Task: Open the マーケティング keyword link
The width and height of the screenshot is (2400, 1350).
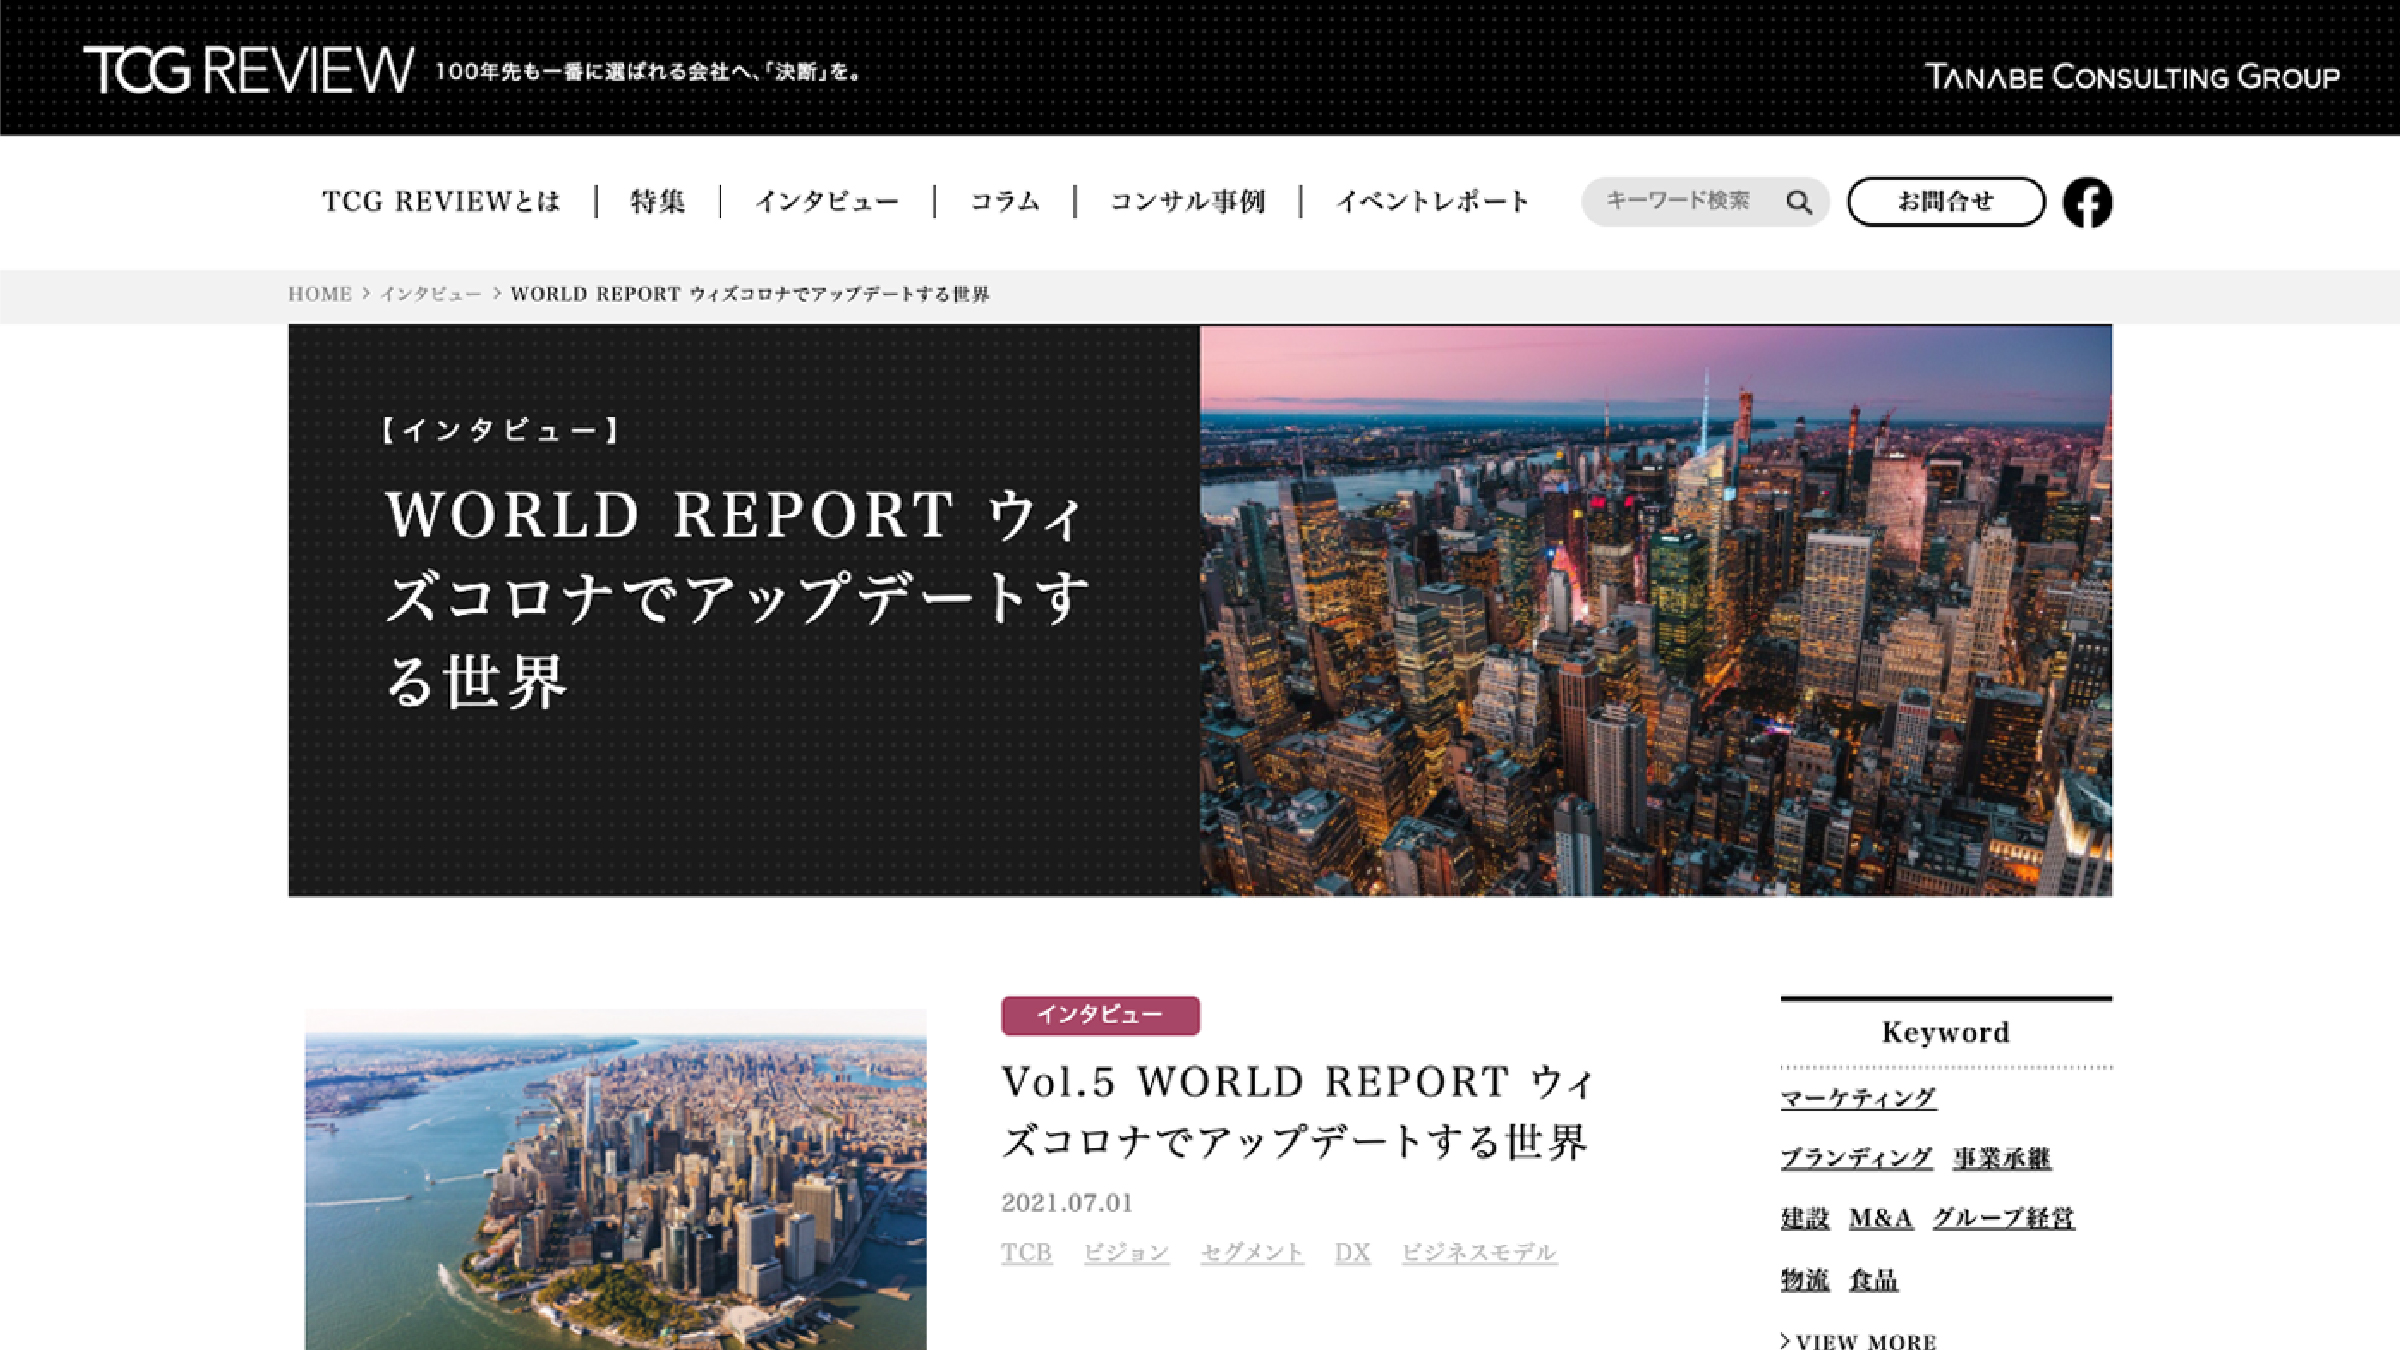Action: tap(1858, 1098)
